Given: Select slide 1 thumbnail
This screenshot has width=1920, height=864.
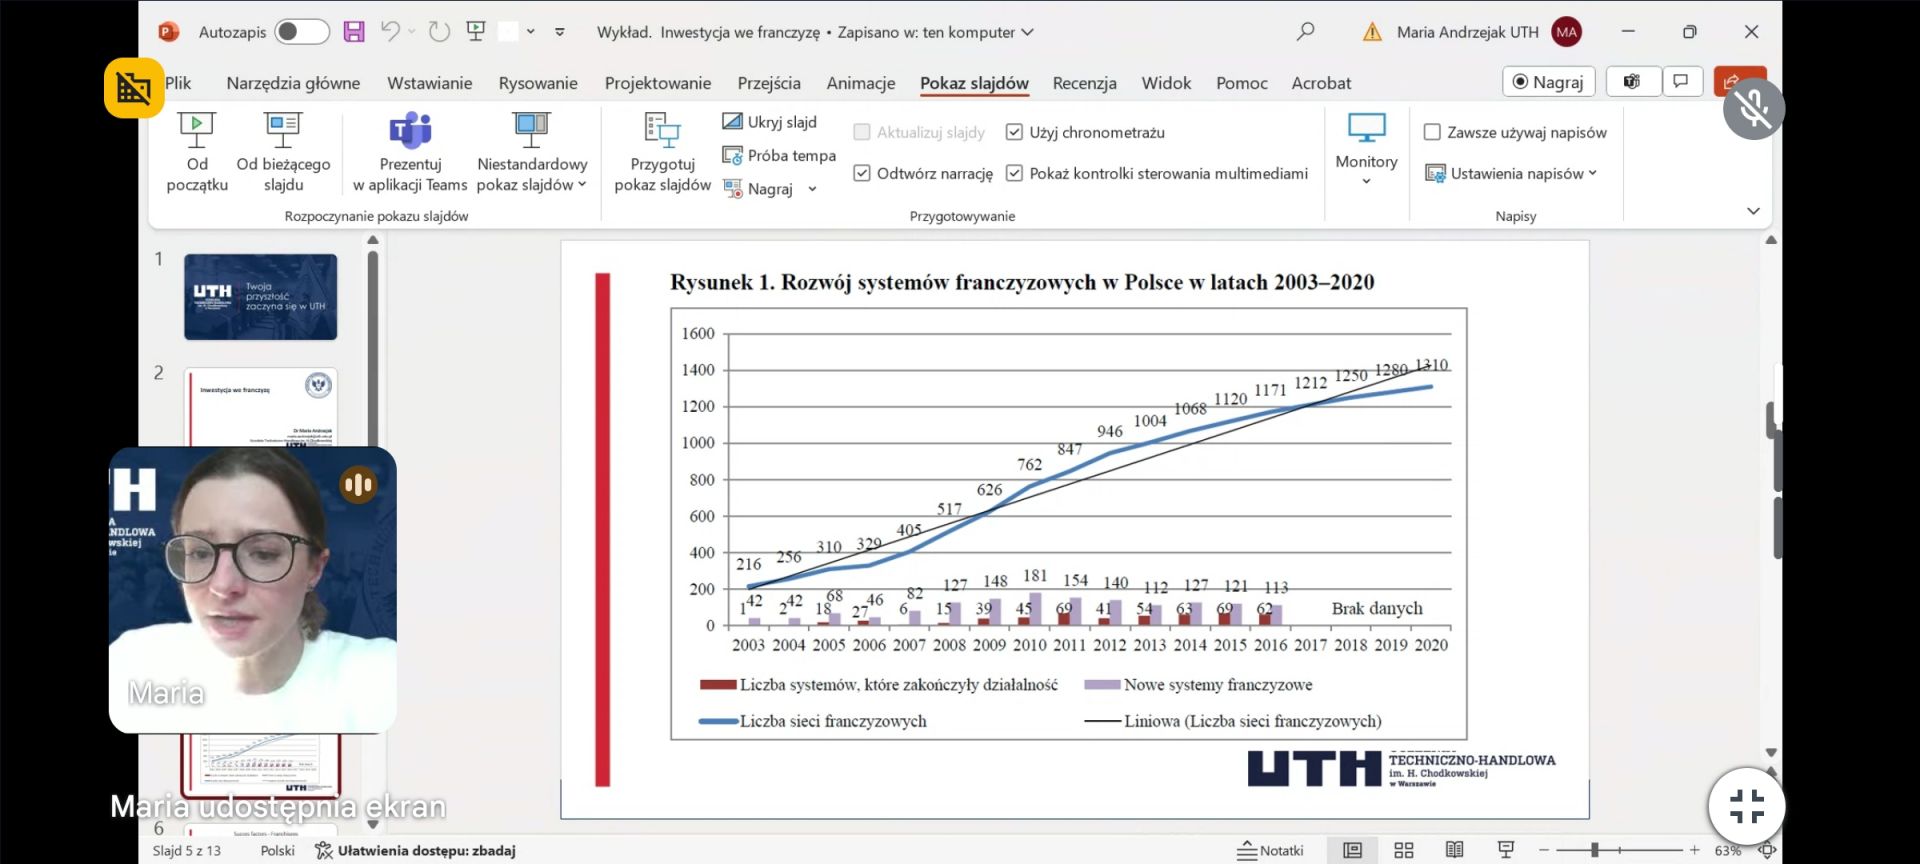Looking at the screenshot, I should 260,297.
